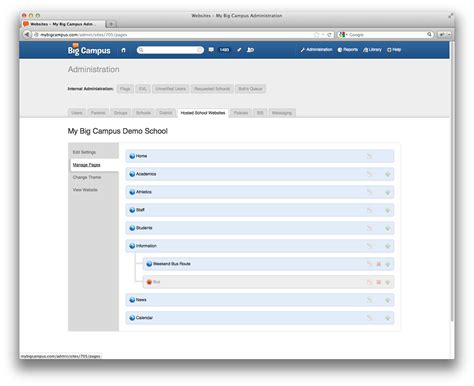
Task: Click the red delete icon on the orange Bus row
Action: click(x=379, y=282)
